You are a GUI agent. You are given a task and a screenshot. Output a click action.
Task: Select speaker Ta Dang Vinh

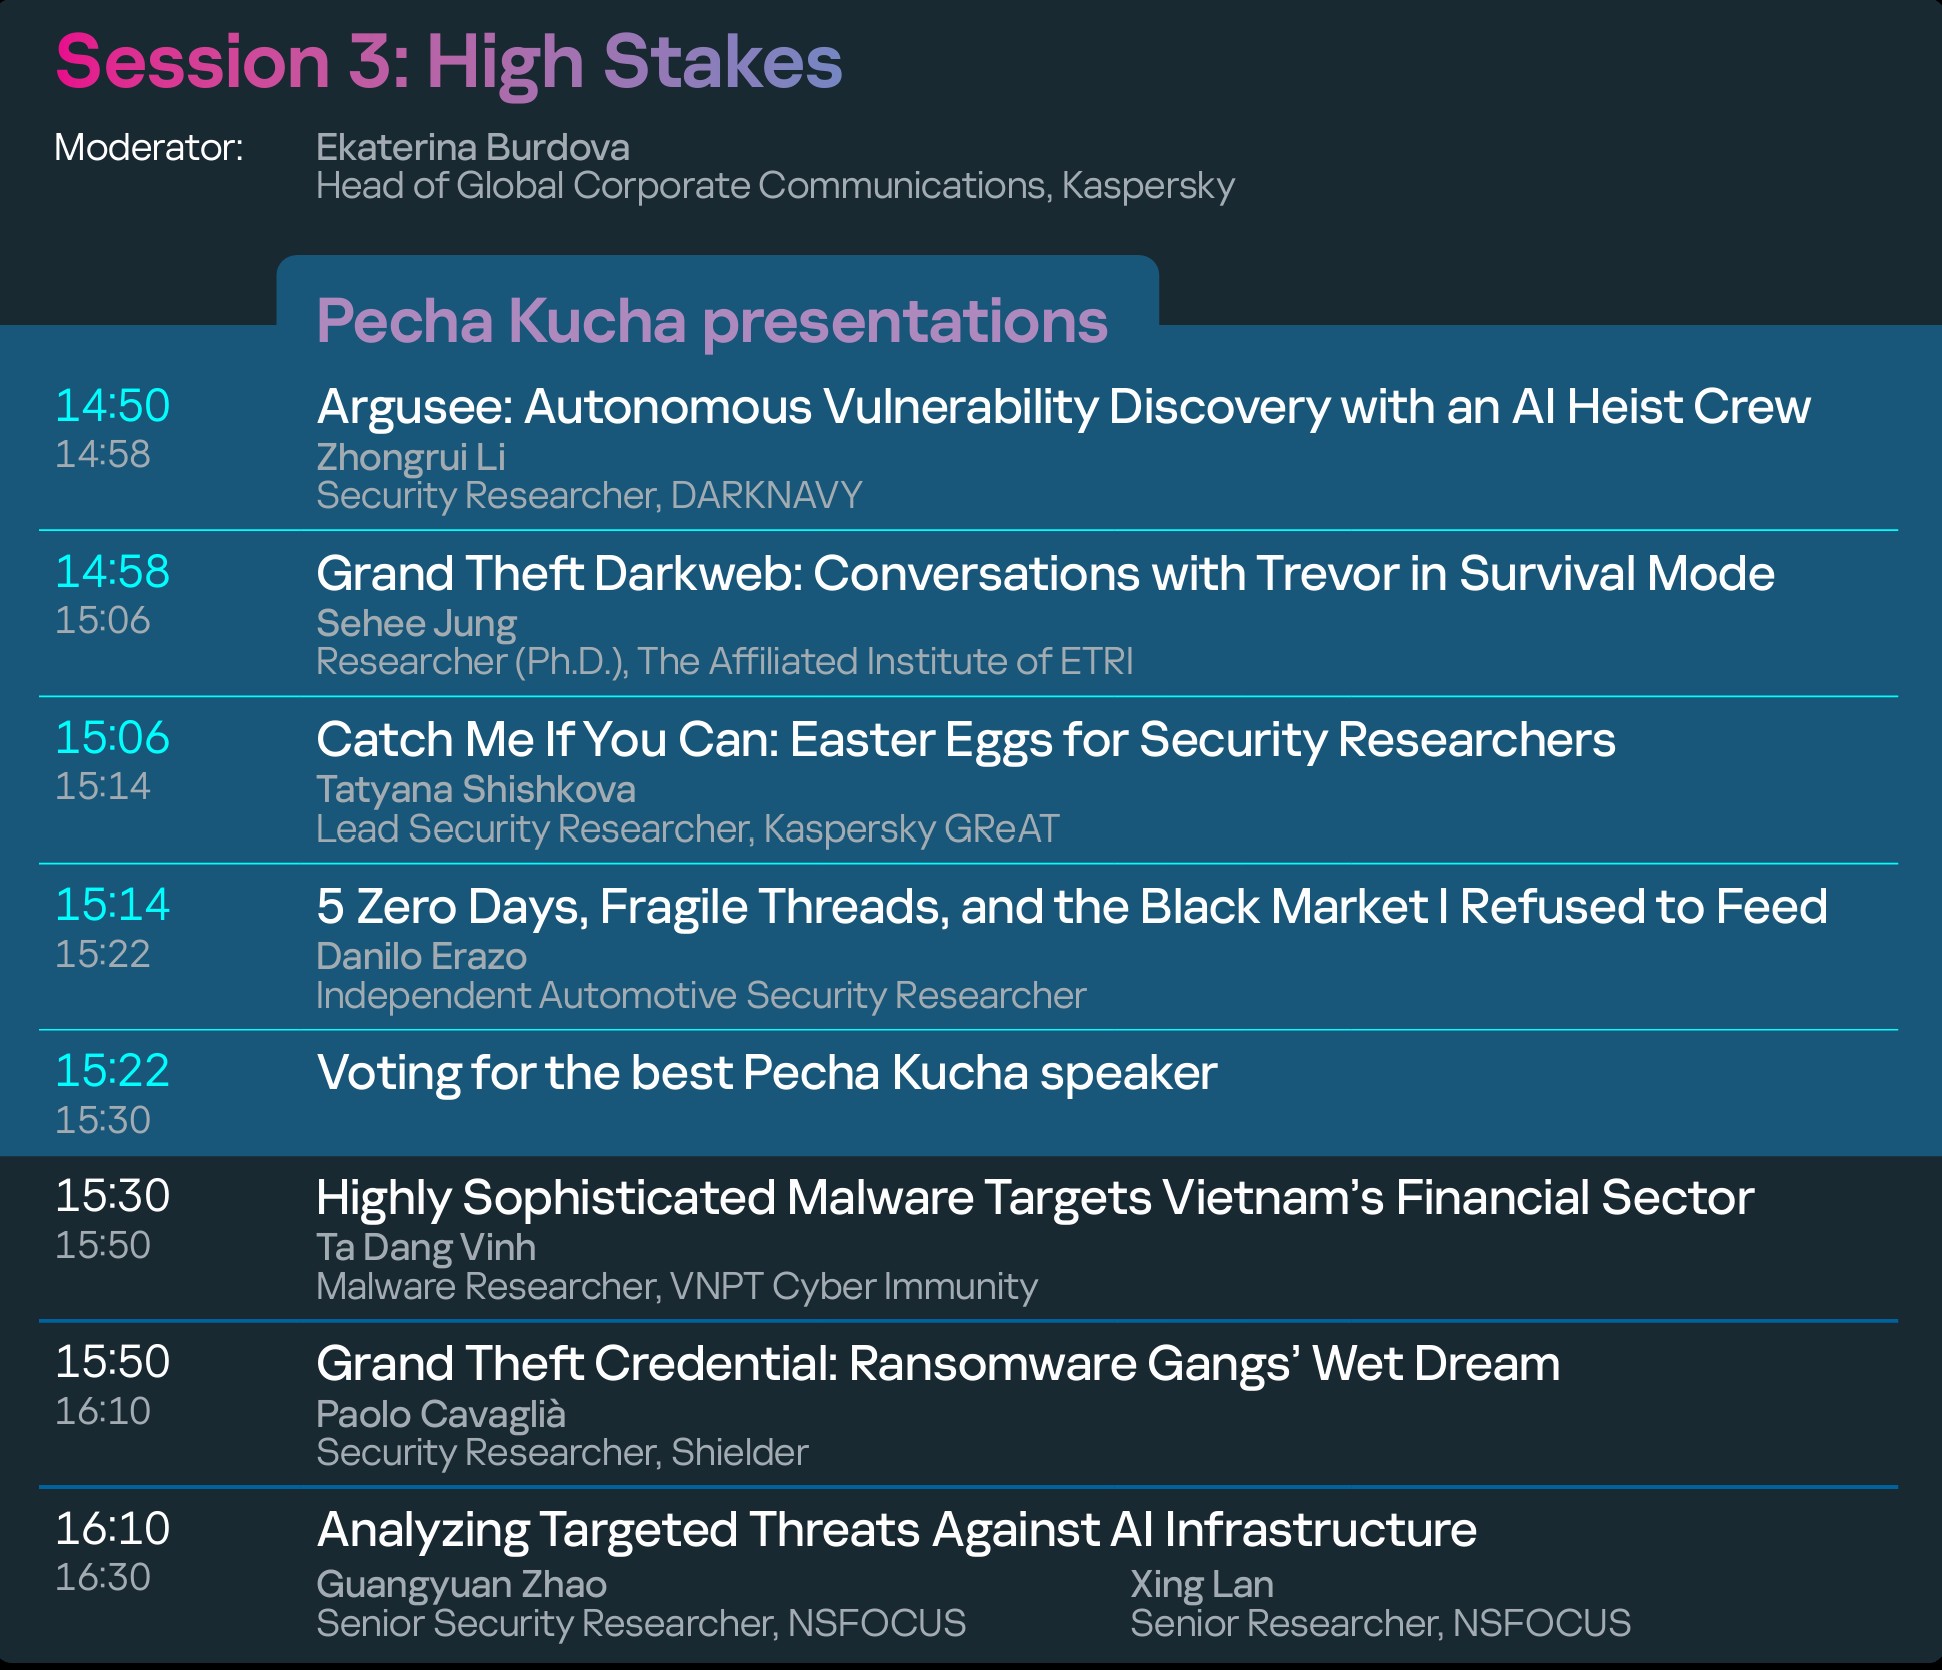pos(426,1247)
